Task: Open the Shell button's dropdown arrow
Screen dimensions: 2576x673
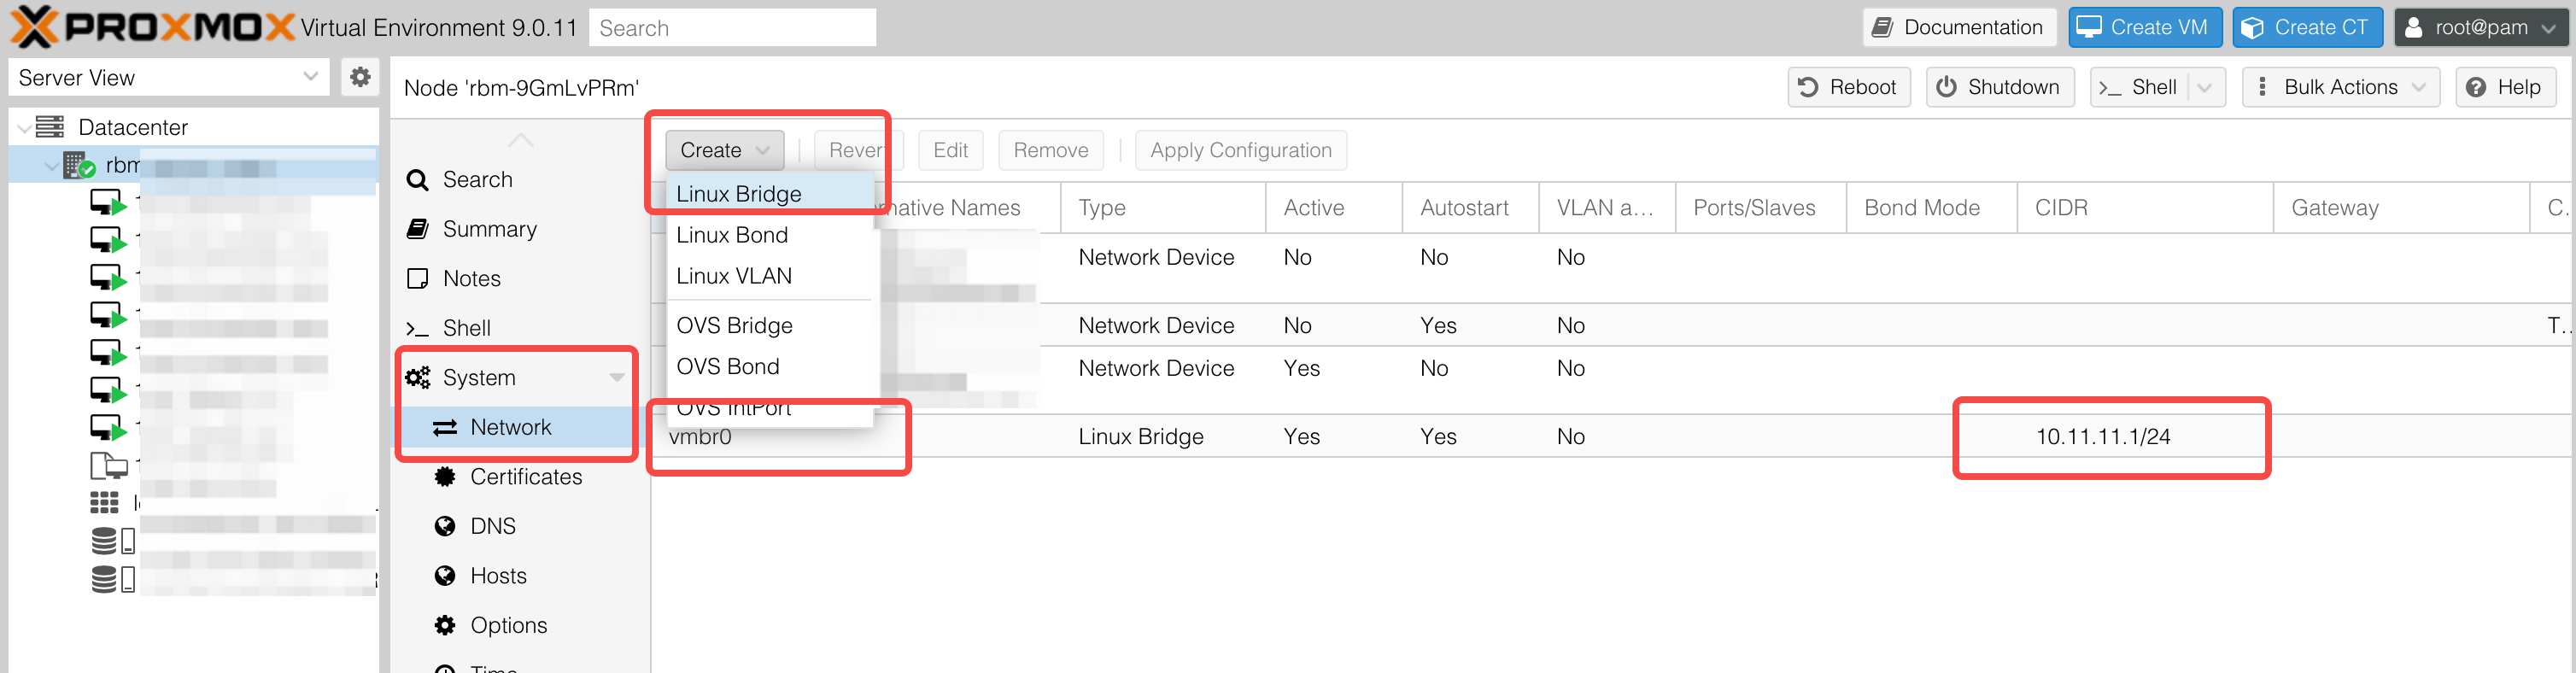Action: pyautogui.click(x=2204, y=87)
